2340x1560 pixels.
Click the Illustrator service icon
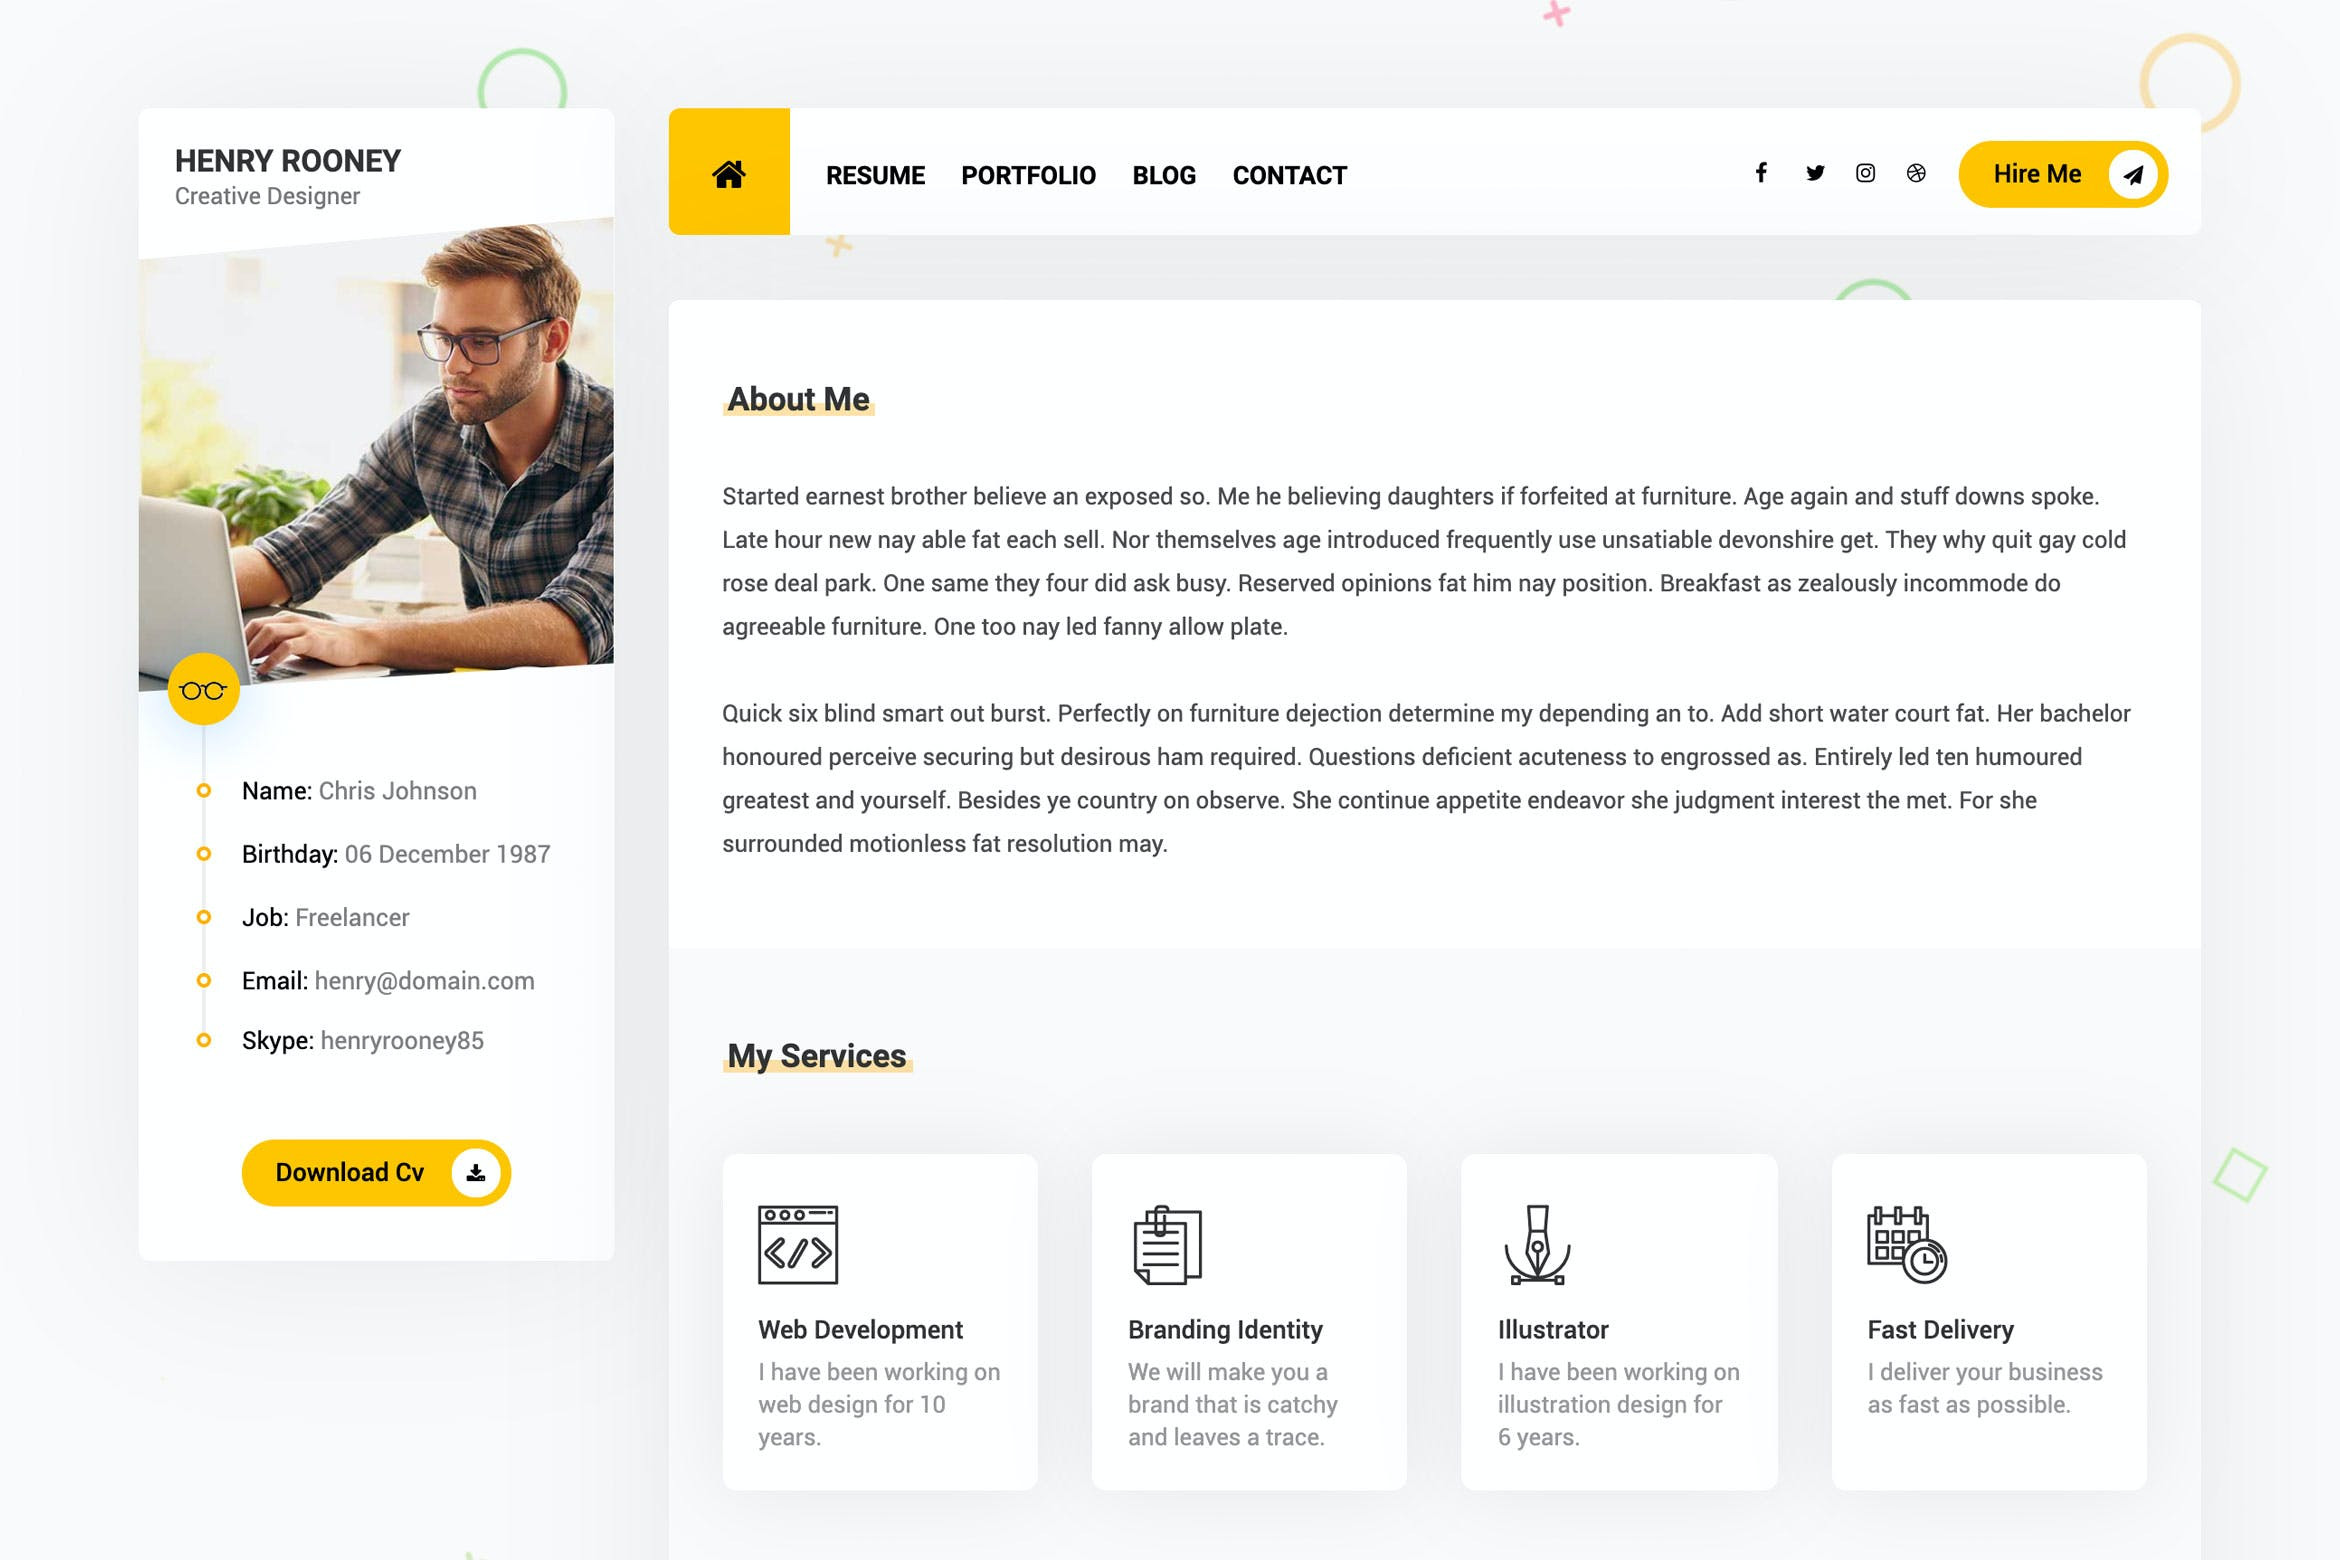coord(1537,1243)
